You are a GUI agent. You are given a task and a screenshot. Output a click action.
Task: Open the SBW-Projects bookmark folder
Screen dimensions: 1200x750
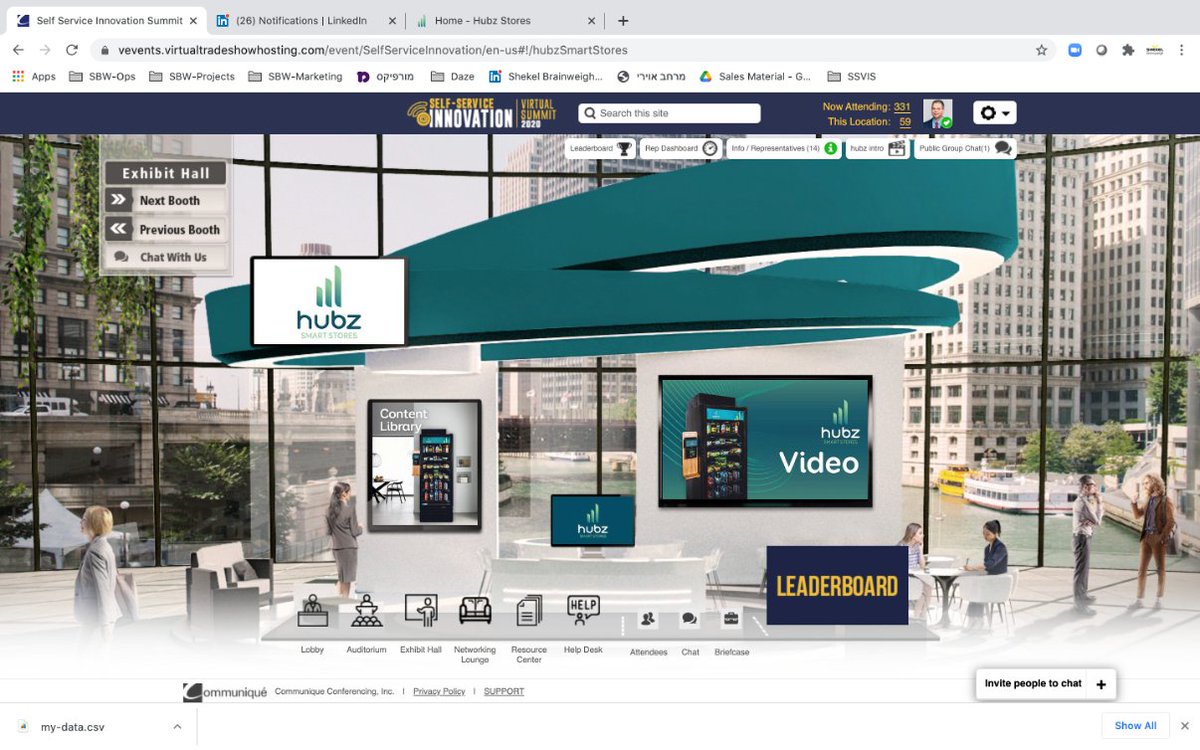191,76
